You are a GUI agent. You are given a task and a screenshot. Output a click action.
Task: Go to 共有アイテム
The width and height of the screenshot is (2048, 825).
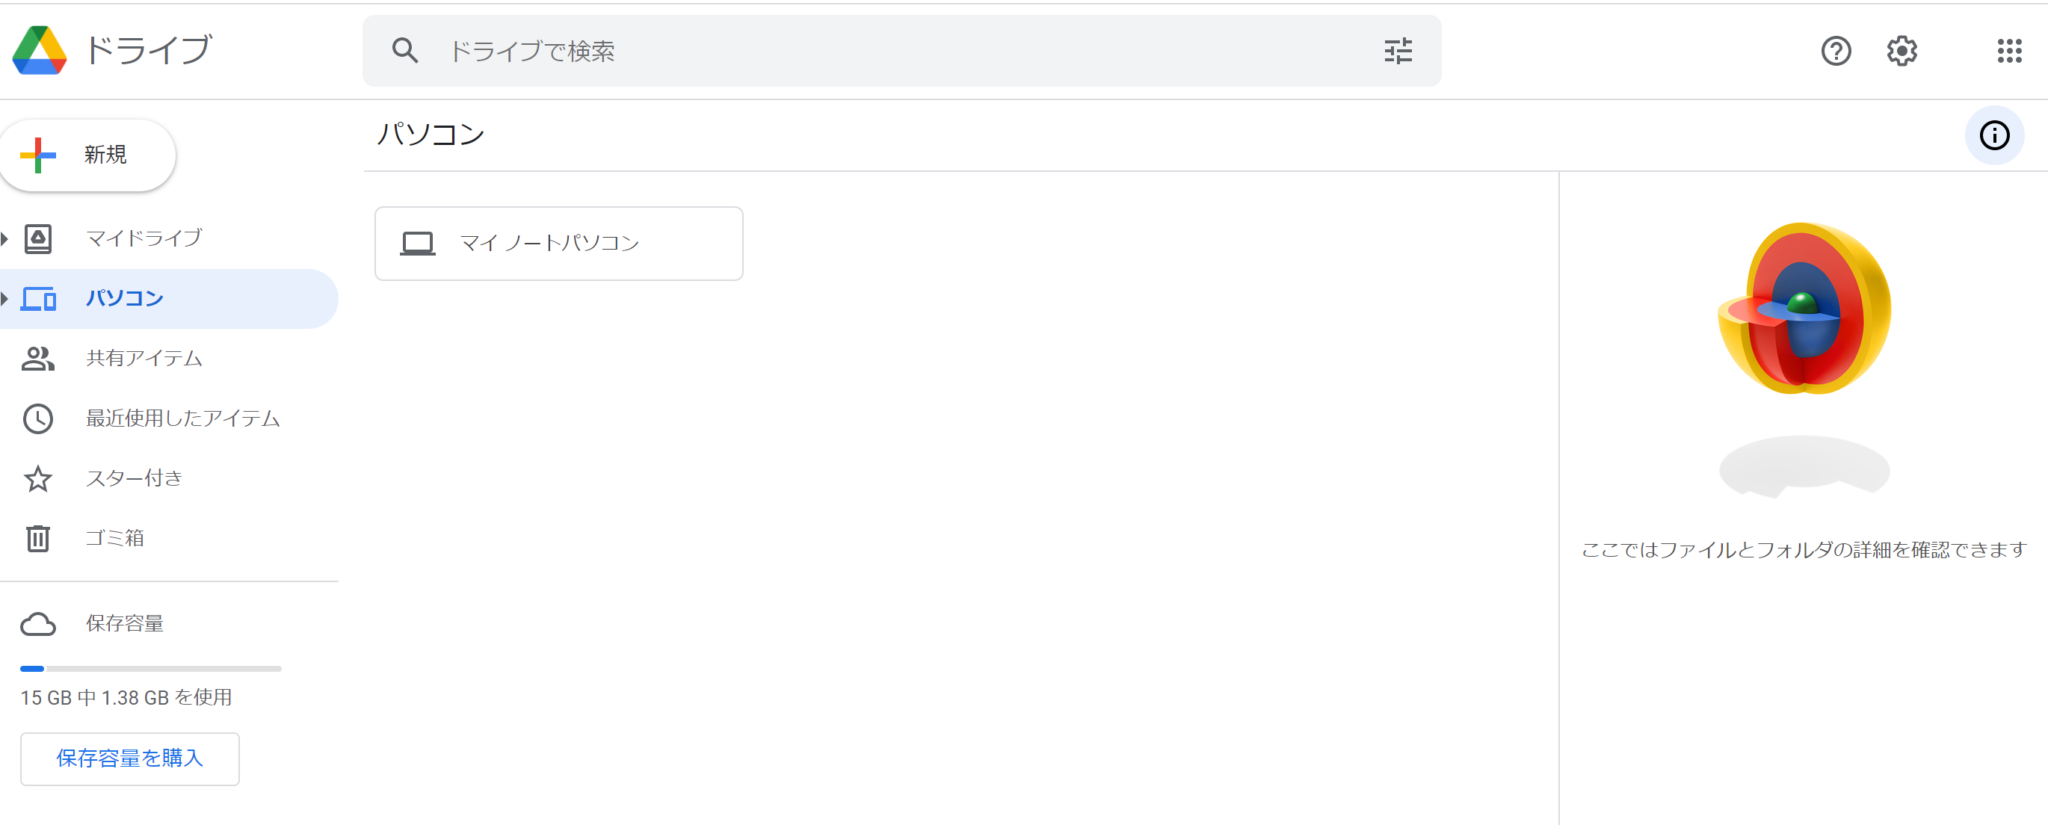(144, 358)
